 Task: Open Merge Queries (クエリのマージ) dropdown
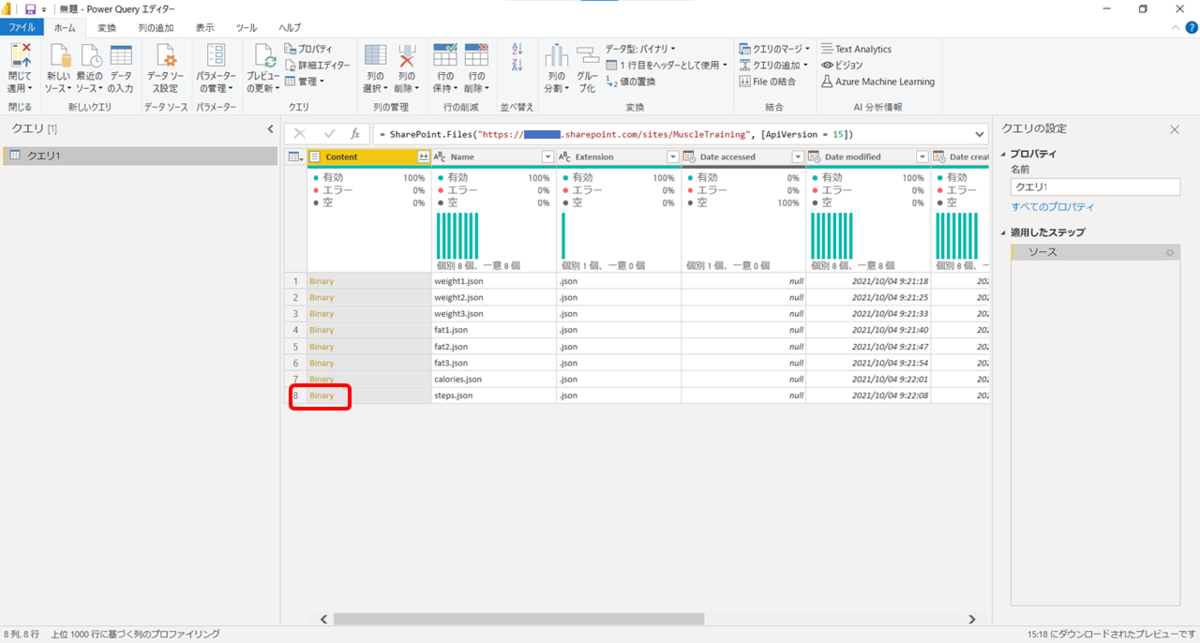(777, 49)
